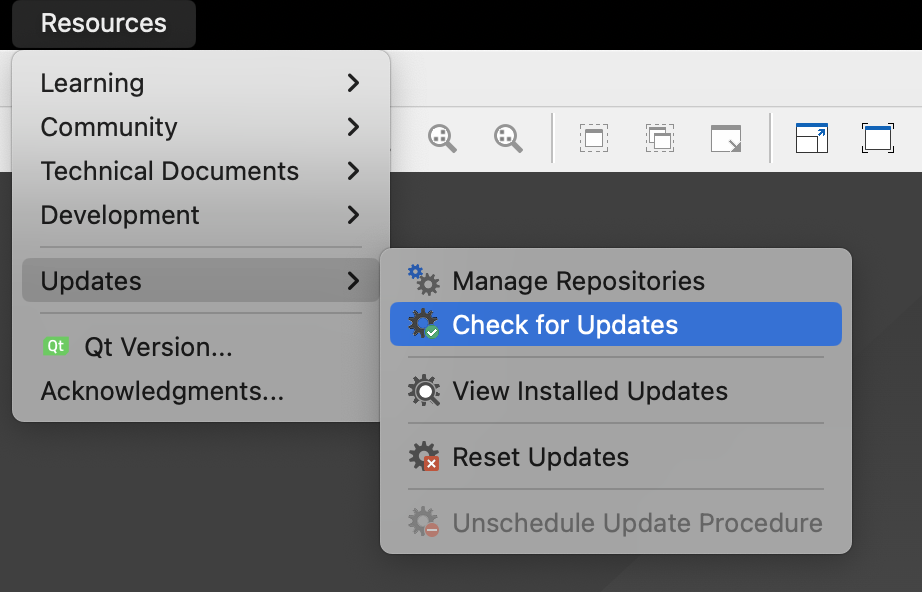The height and width of the screenshot is (592, 922).
Task: Expand the Community submenu arrow
Action: pyautogui.click(x=353, y=127)
